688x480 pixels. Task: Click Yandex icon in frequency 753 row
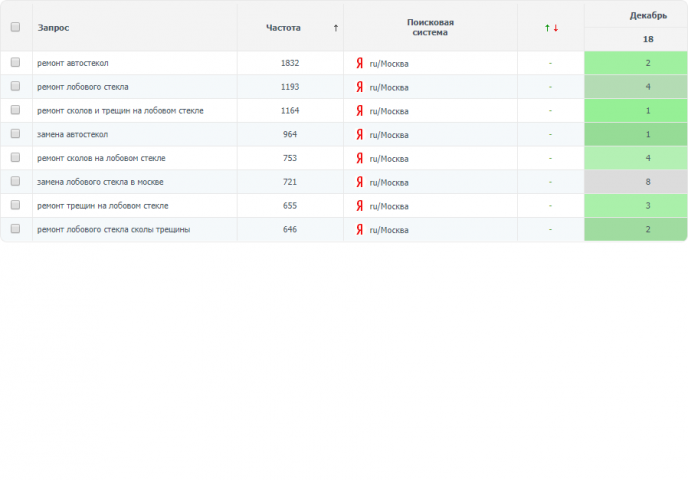[360, 158]
